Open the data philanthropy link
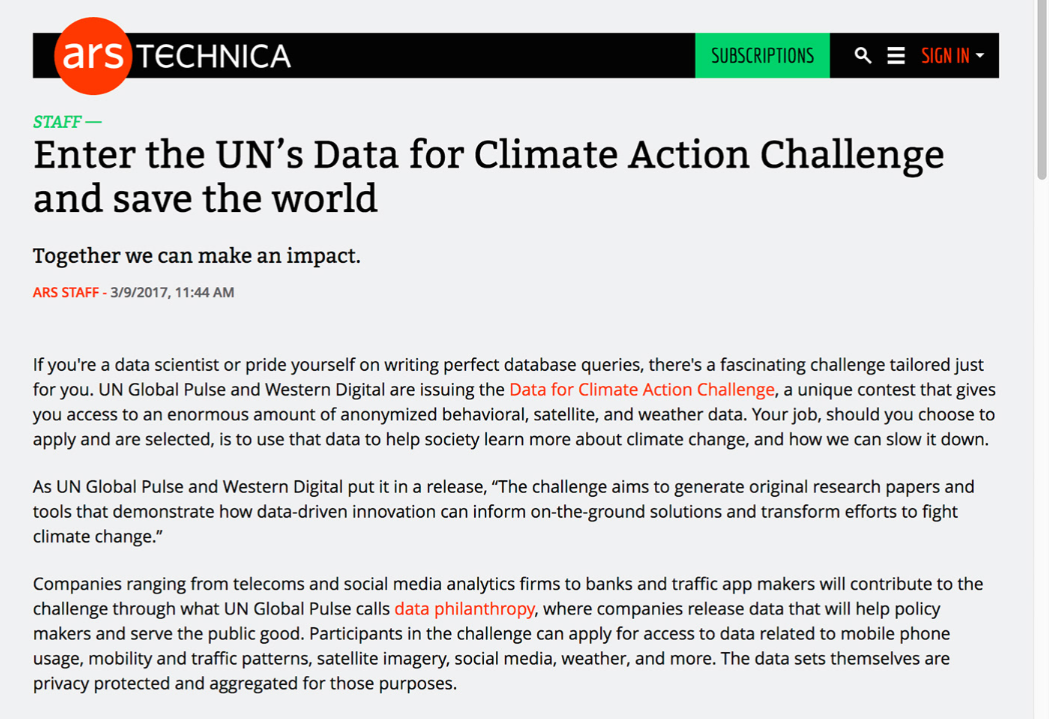This screenshot has height=719, width=1049. point(465,609)
